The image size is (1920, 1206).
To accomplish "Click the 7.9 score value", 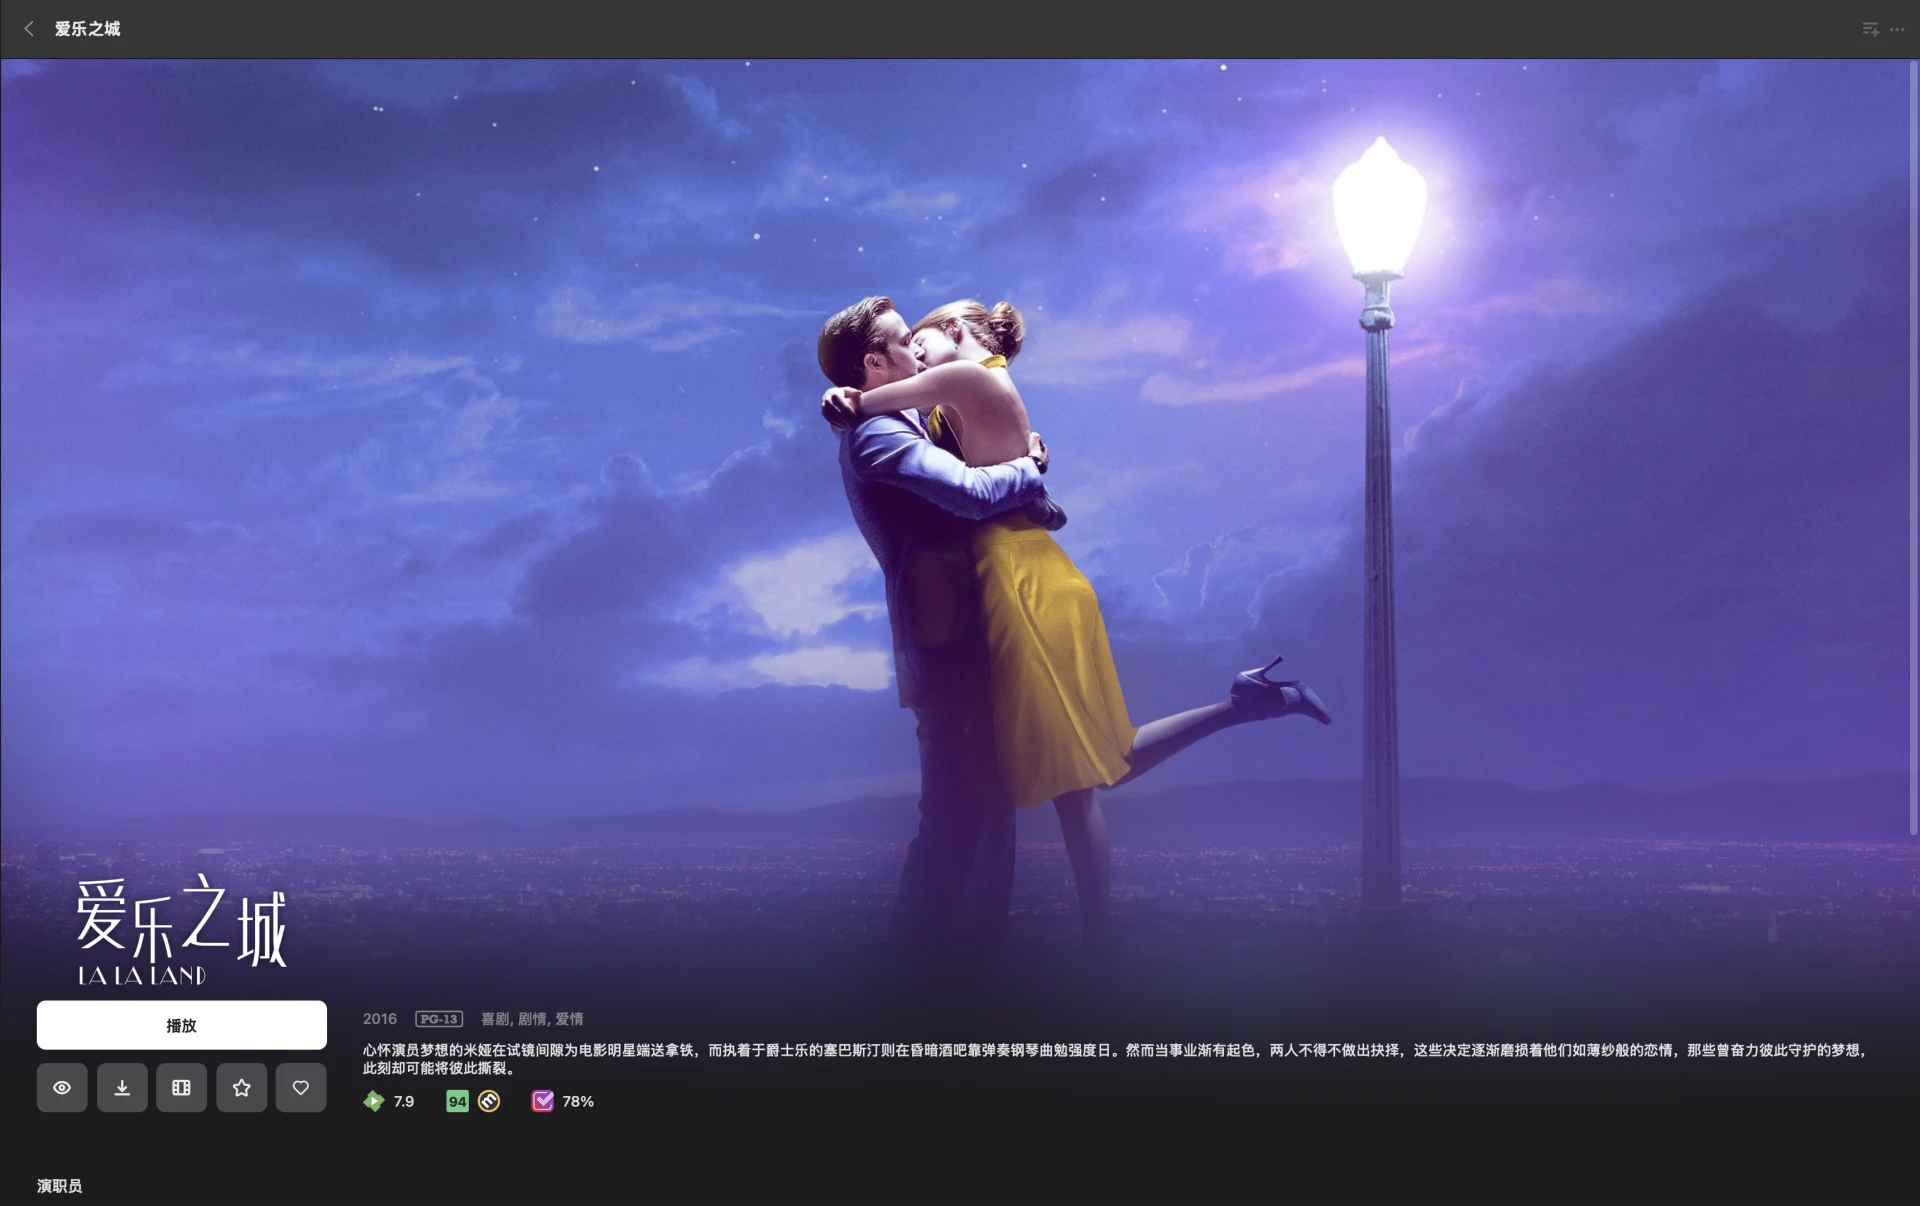I will [x=404, y=1101].
